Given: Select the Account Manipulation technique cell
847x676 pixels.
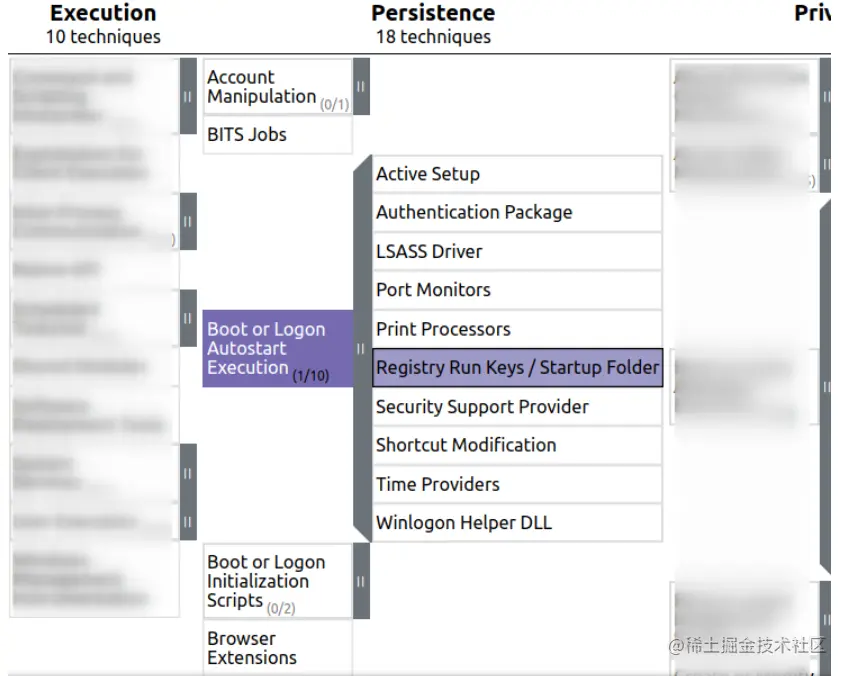Looking at the screenshot, I should point(277,87).
